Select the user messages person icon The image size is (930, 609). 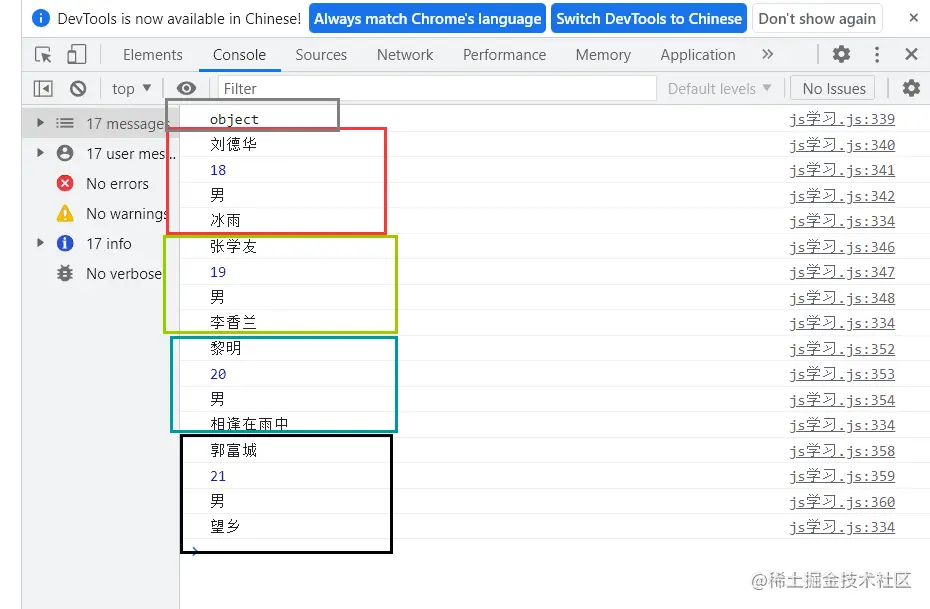click(65, 154)
